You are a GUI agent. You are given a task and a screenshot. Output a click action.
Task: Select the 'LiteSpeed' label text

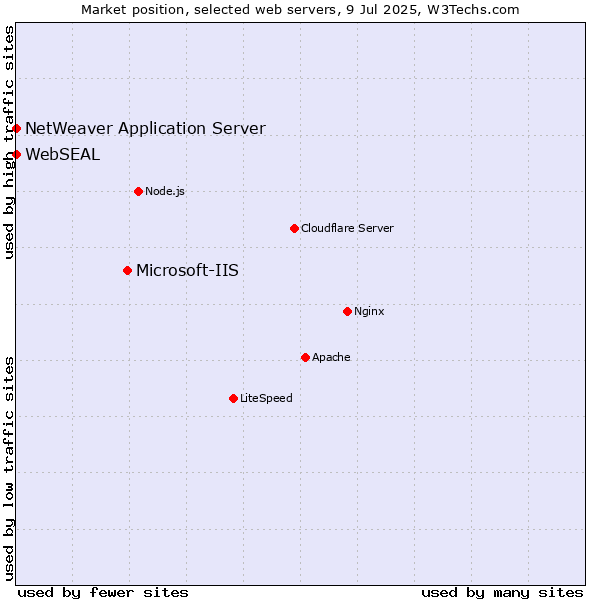pos(266,398)
